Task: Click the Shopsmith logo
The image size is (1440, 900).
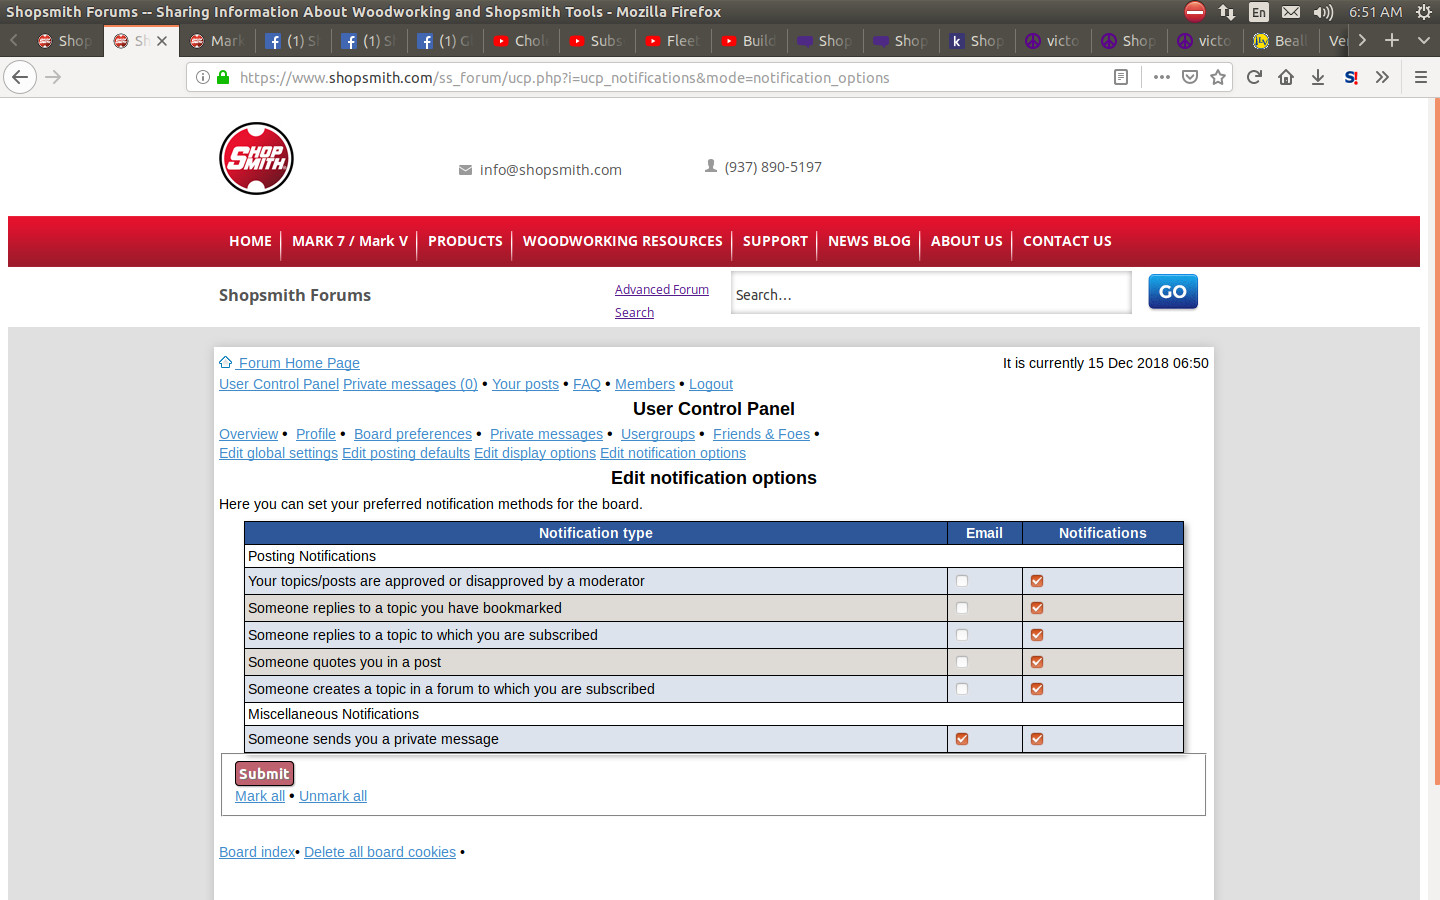Action: coord(256,158)
